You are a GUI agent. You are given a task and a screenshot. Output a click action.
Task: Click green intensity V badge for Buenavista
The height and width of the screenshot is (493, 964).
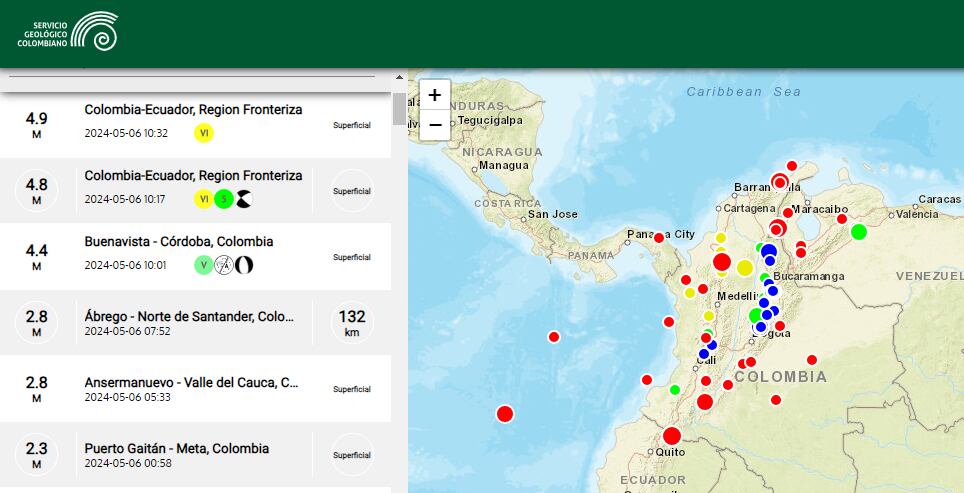(x=204, y=265)
